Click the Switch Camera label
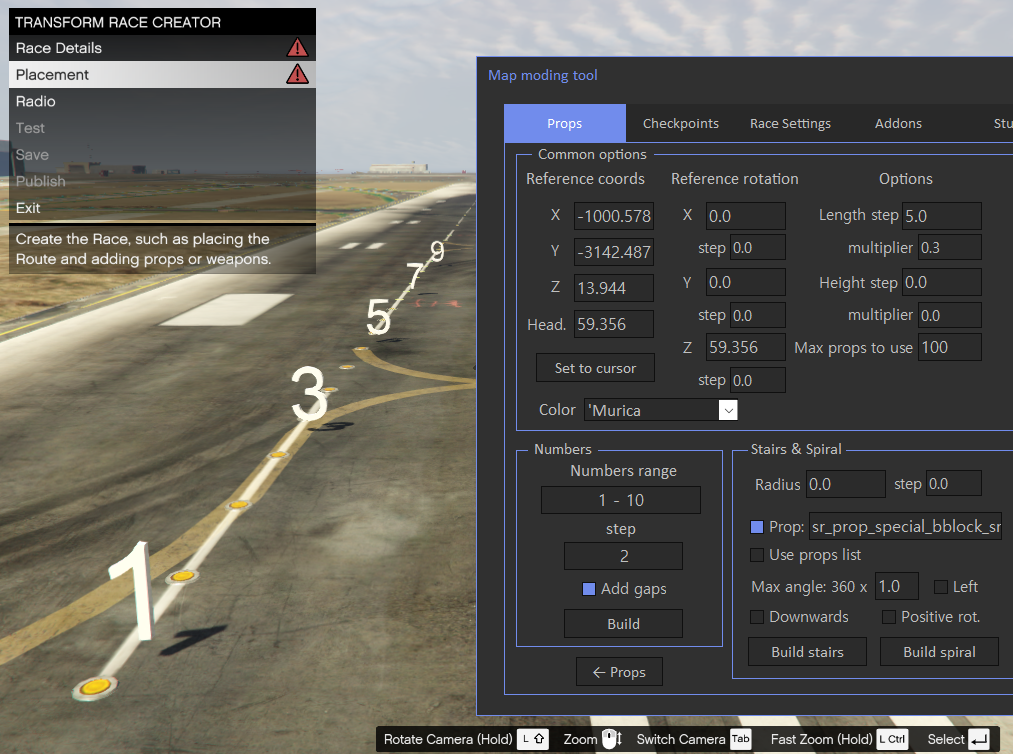The height and width of the screenshot is (754, 1013). tap(681, 739)
